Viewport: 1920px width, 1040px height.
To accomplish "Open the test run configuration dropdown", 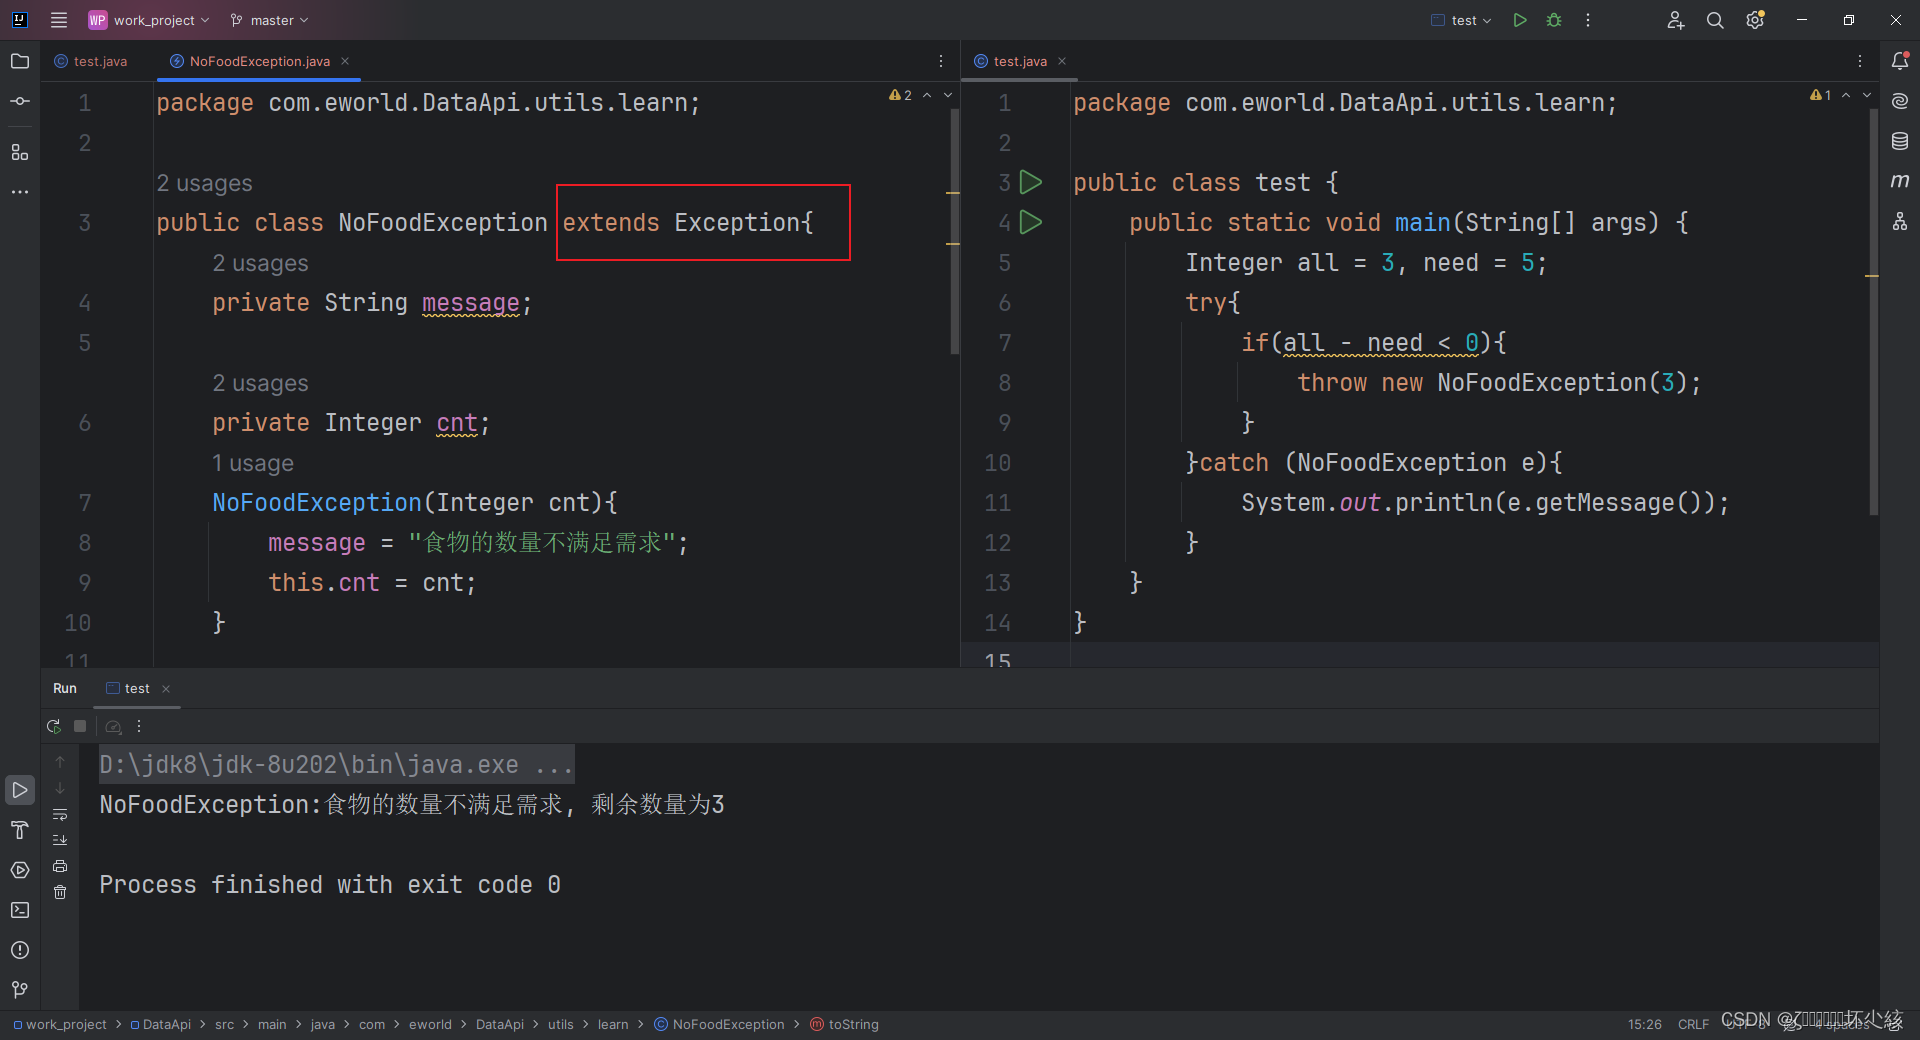I will click(x=1461, y=20).
